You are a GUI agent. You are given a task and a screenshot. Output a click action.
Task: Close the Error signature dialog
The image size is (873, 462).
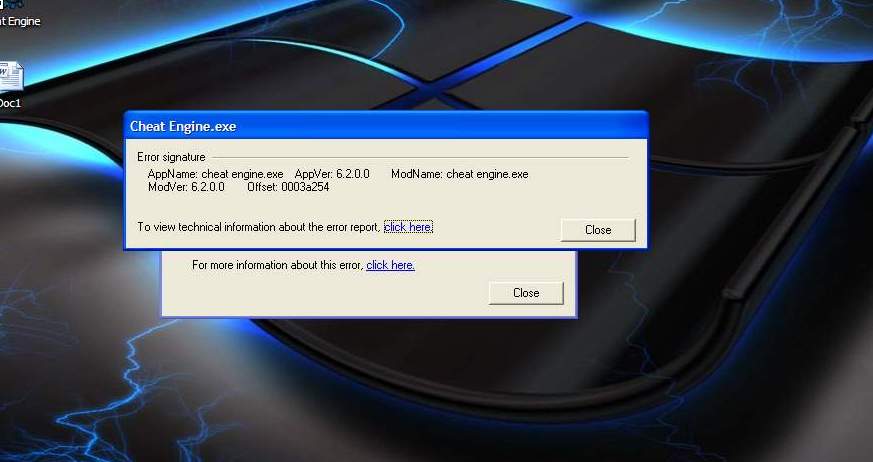coord(598,230)
